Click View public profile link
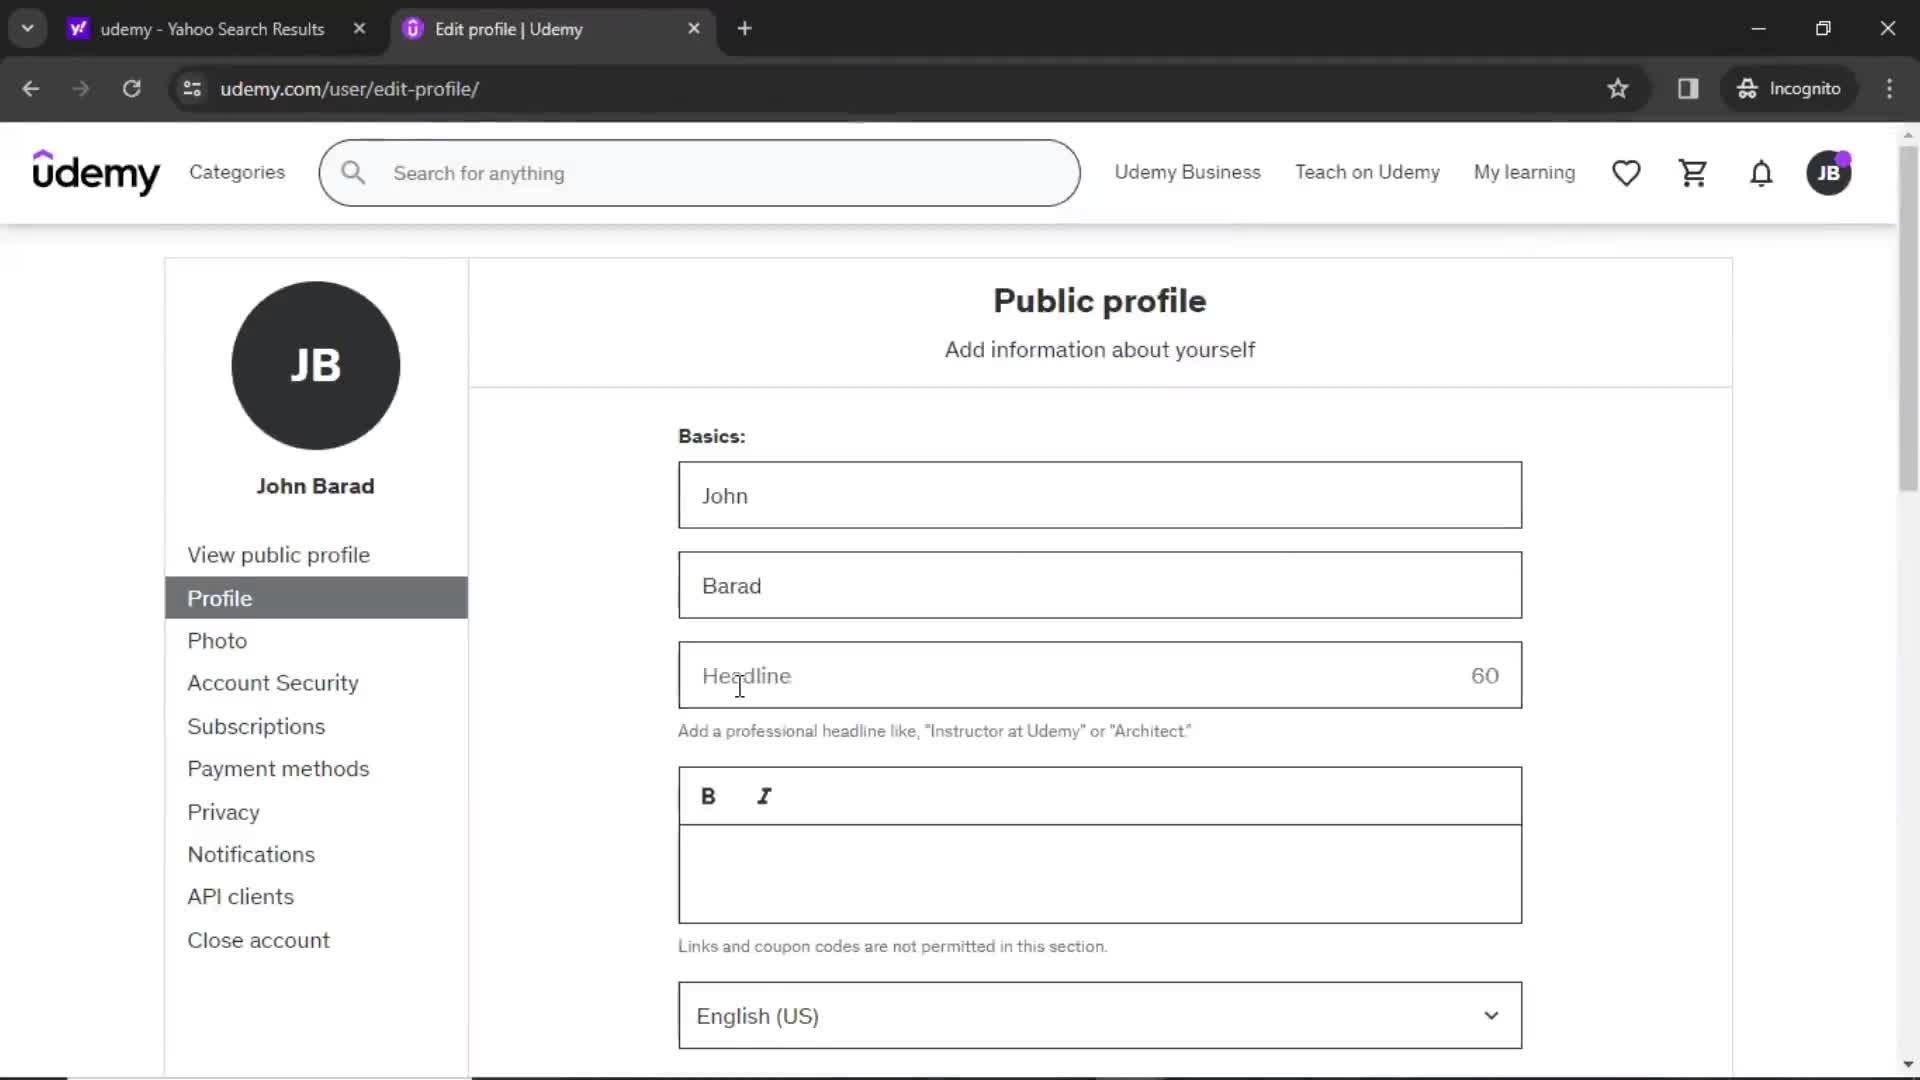The height and width of the screenshot is (1080, 1920). click(278, 555)
